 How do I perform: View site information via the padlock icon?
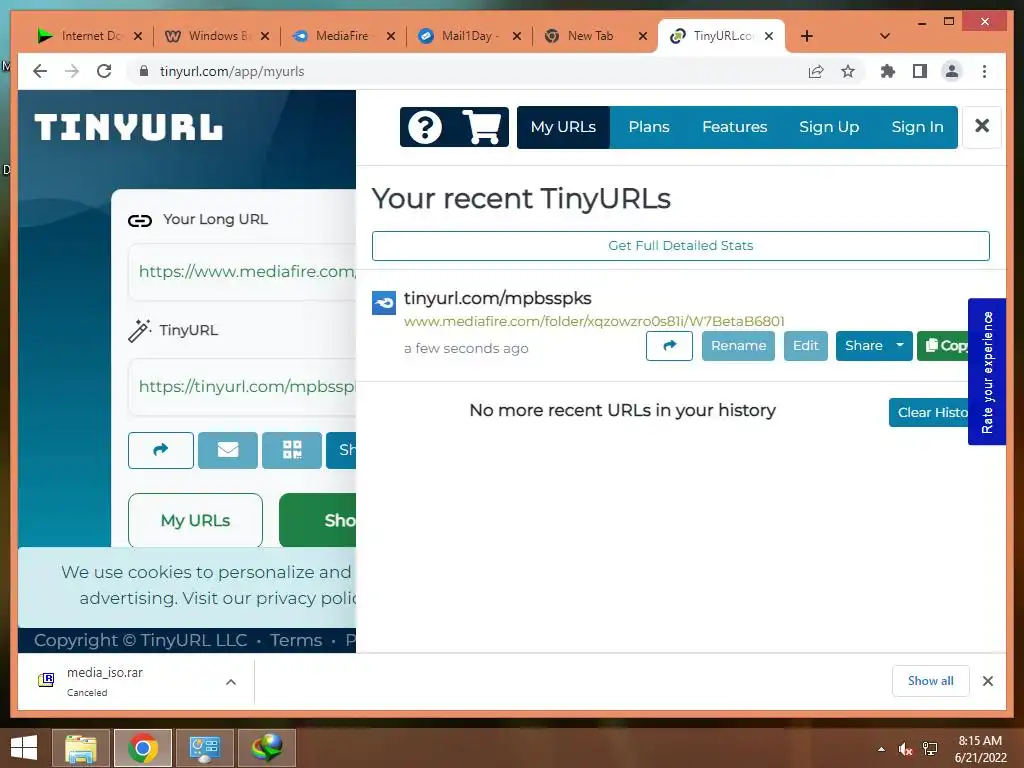[x=144, y=71]
